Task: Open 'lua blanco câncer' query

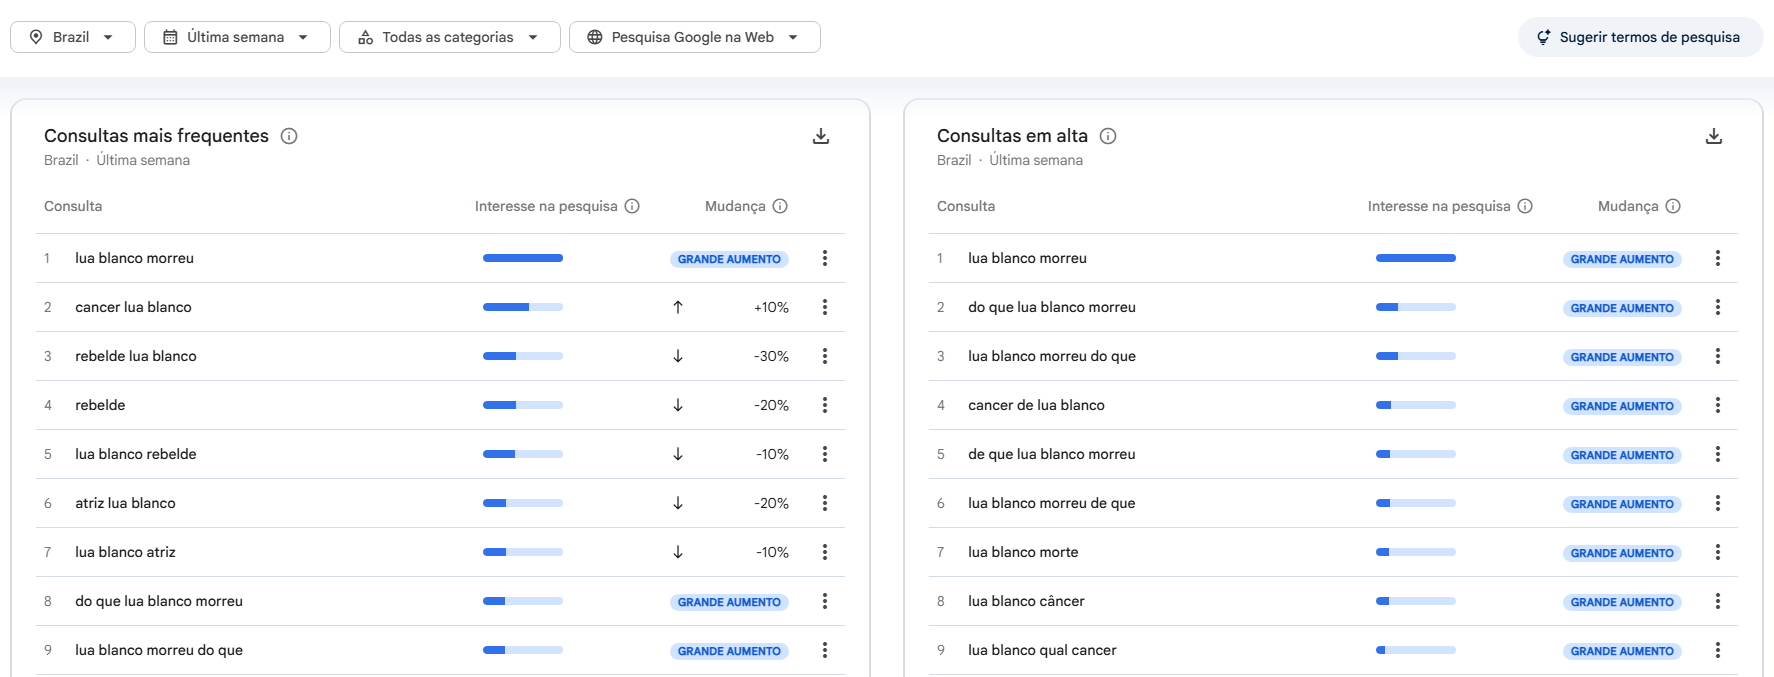Action: pos(1026,601)
